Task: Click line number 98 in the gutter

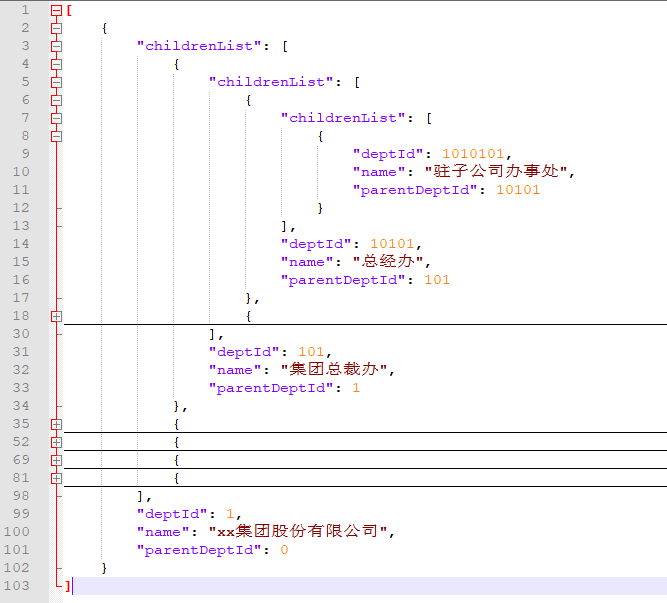Action: [x=21, y=496]
